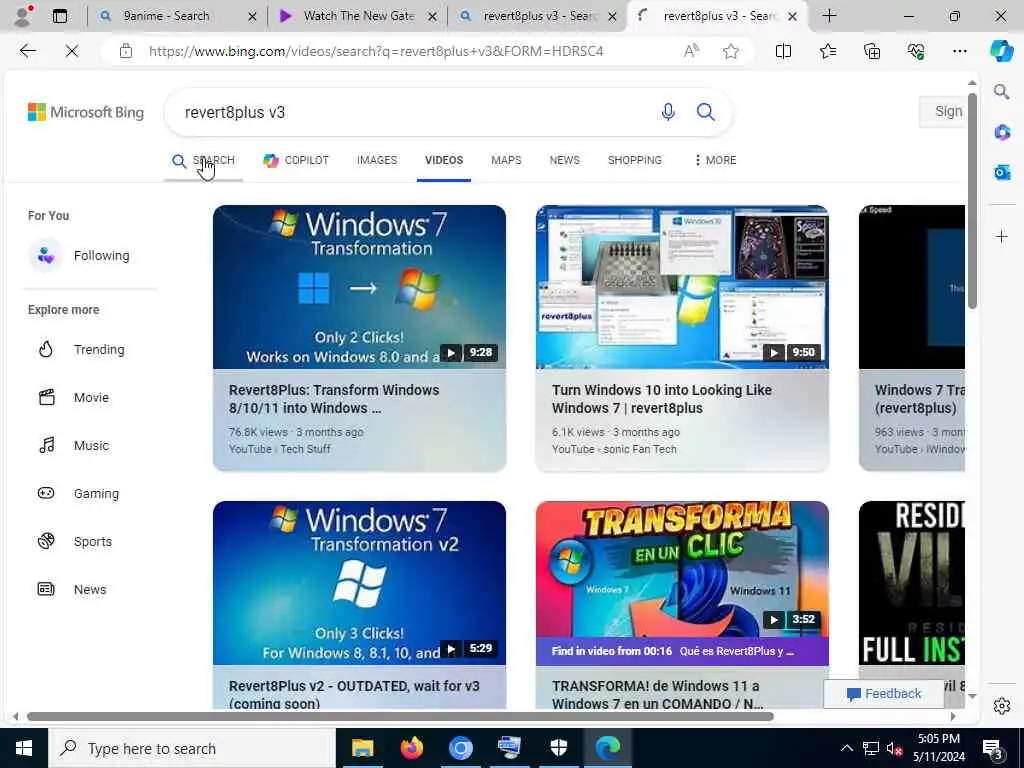Screen dimensions: 1024x768
Task: Open Read aloud icon in the address bar
Action: tap(691, 51)
